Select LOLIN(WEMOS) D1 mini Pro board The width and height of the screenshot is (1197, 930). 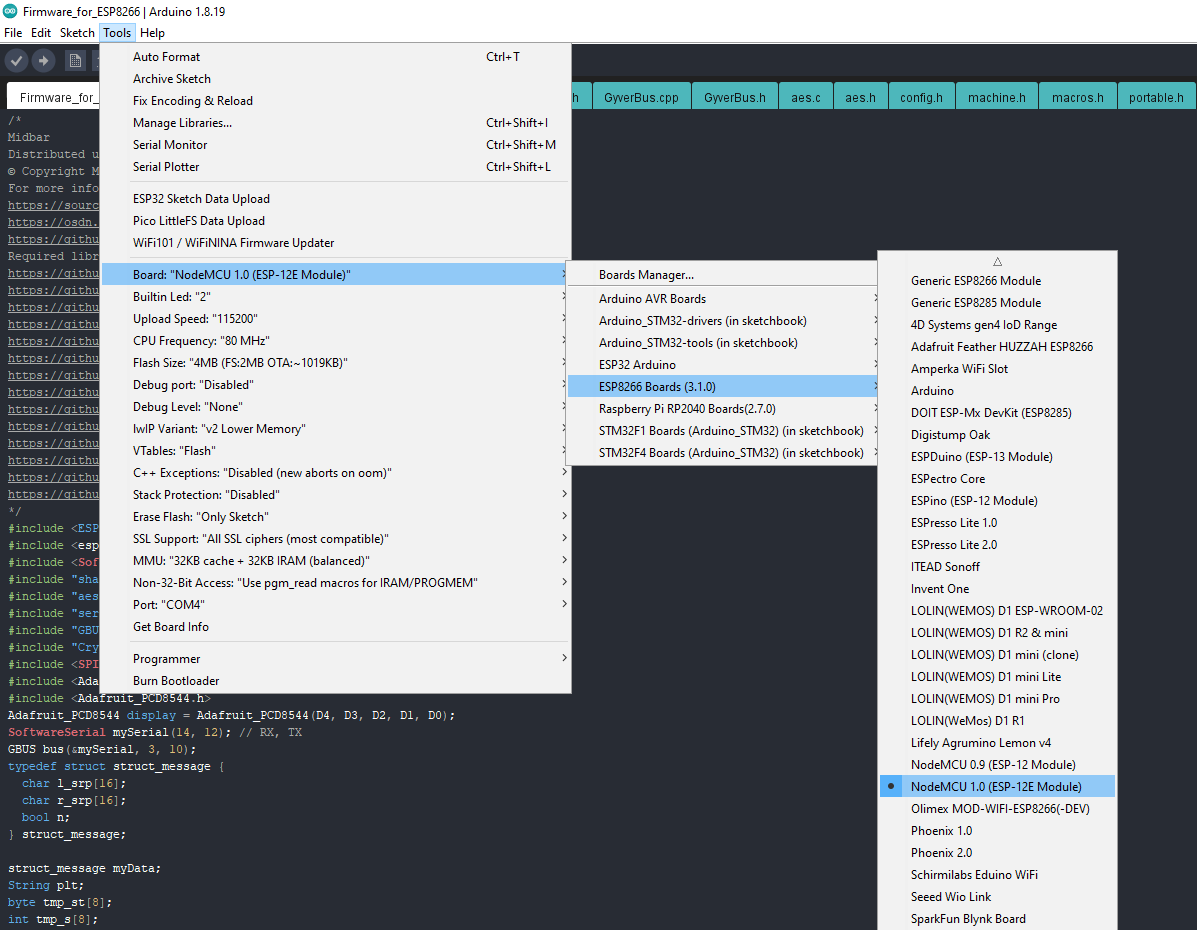[x=997, y=699]
